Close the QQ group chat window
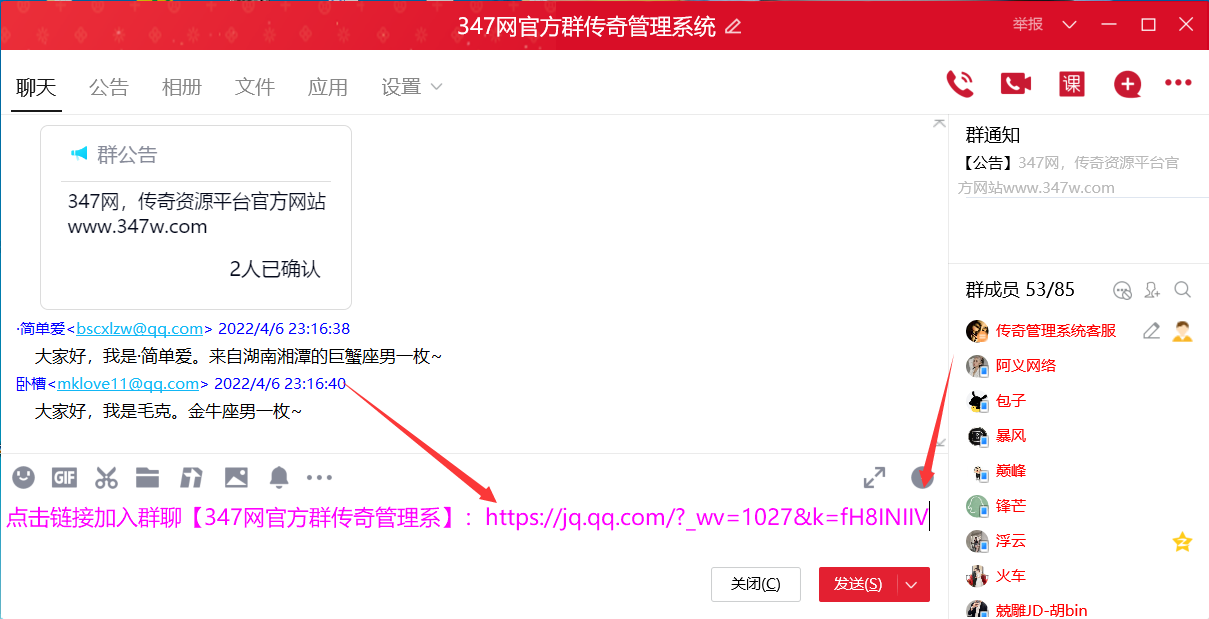This screenshot has width=1209, height=619. pos(1185,25)
